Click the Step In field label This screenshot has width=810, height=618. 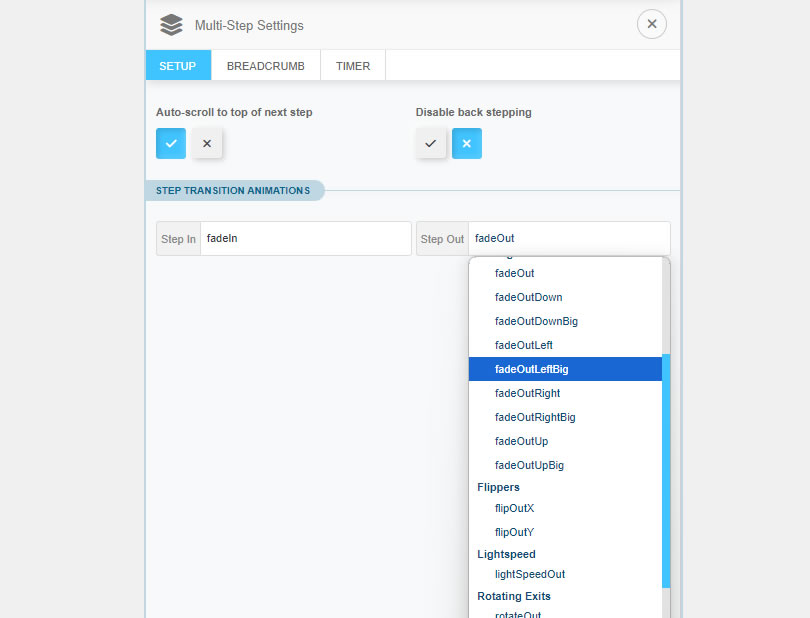click(178, 239)
